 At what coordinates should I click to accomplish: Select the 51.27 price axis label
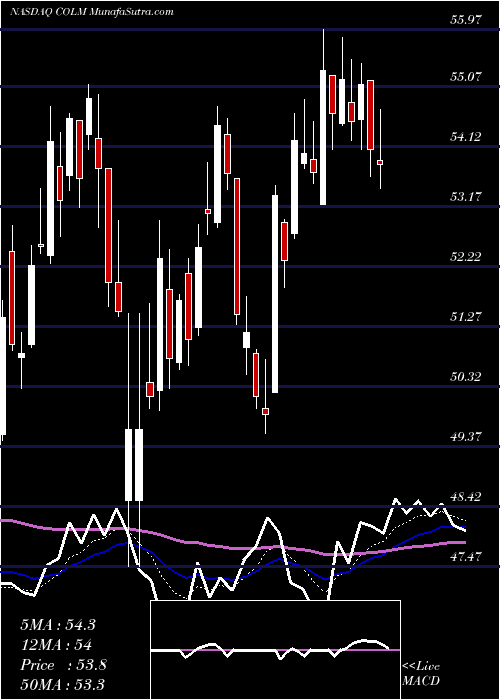click(466, 317)
